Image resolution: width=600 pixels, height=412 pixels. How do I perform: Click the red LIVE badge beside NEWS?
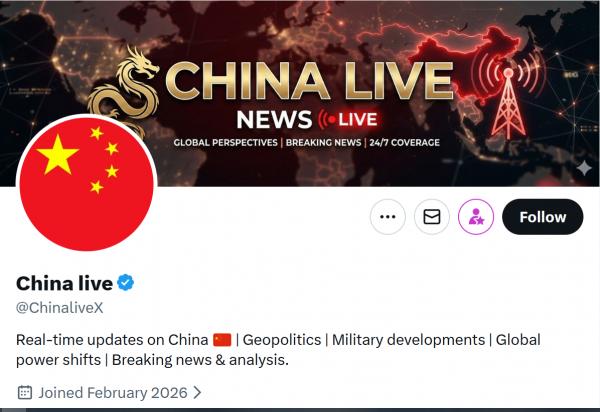pos(348,119)
